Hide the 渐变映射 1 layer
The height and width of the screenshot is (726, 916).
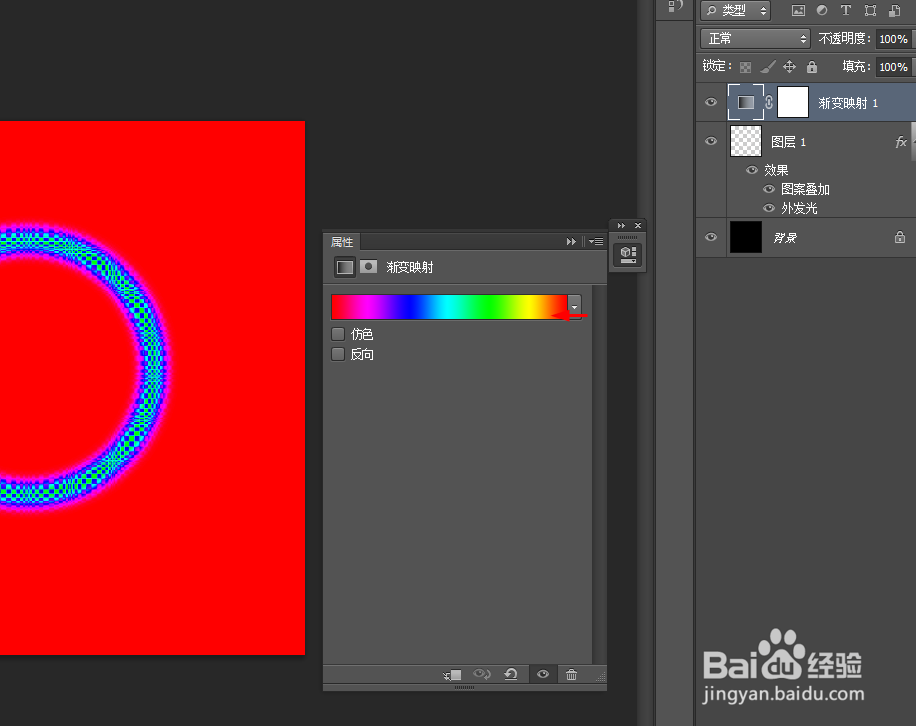(x=711, y=102)
